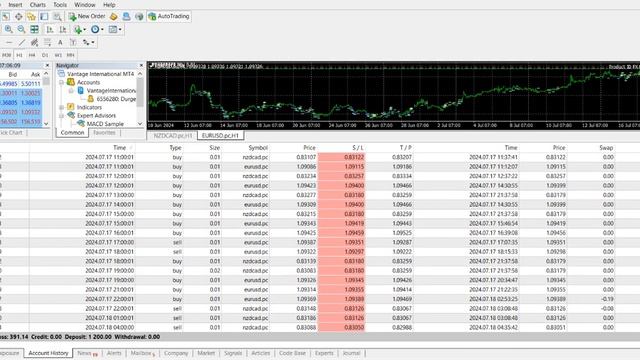Sort history by the Symbol column header
Screen dimensions: 640x360
tap(258, 148)
